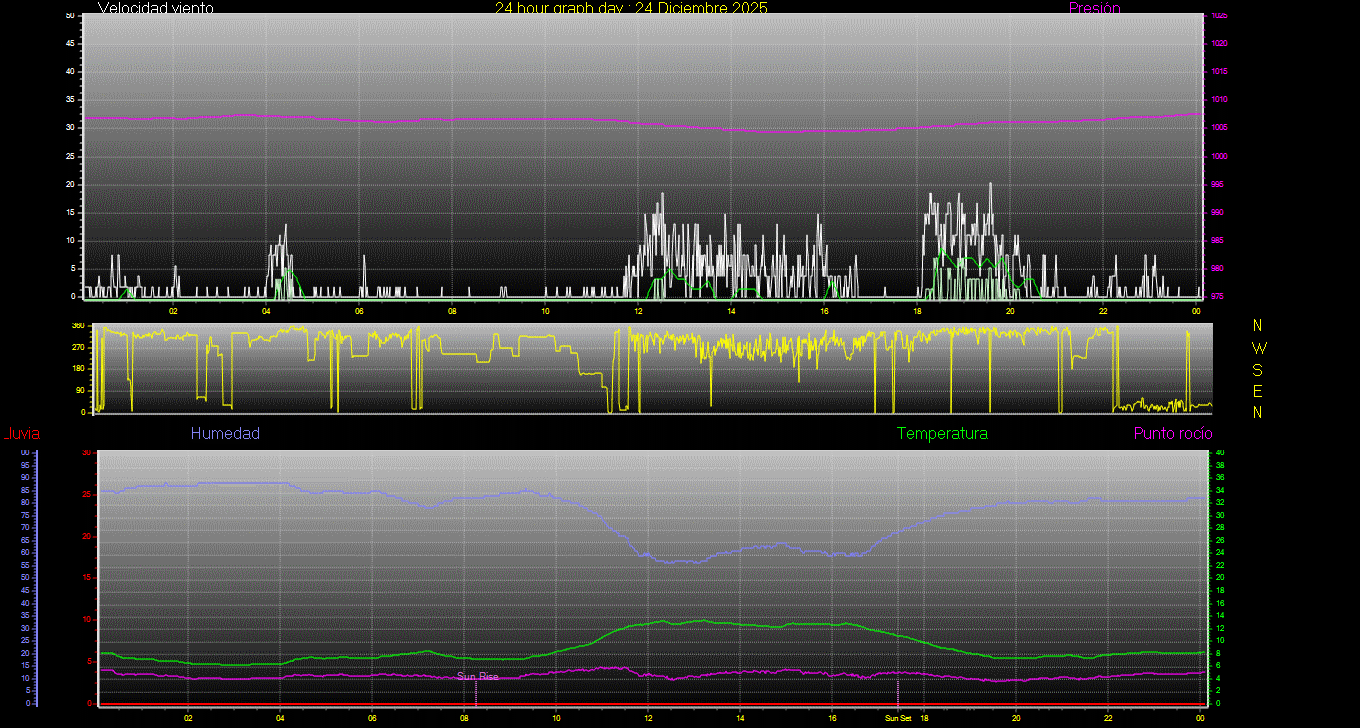Click hour 20 tick on humidity chart axis
Viewport: 1360px width, 728px height.
pyautogui.click(x=1016, y=718)
